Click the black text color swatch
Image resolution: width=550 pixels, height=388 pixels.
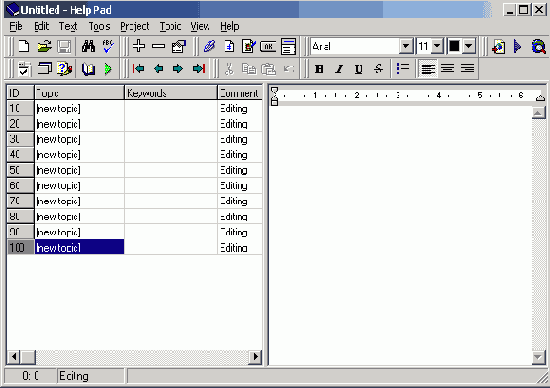click(x=454, y=46)
